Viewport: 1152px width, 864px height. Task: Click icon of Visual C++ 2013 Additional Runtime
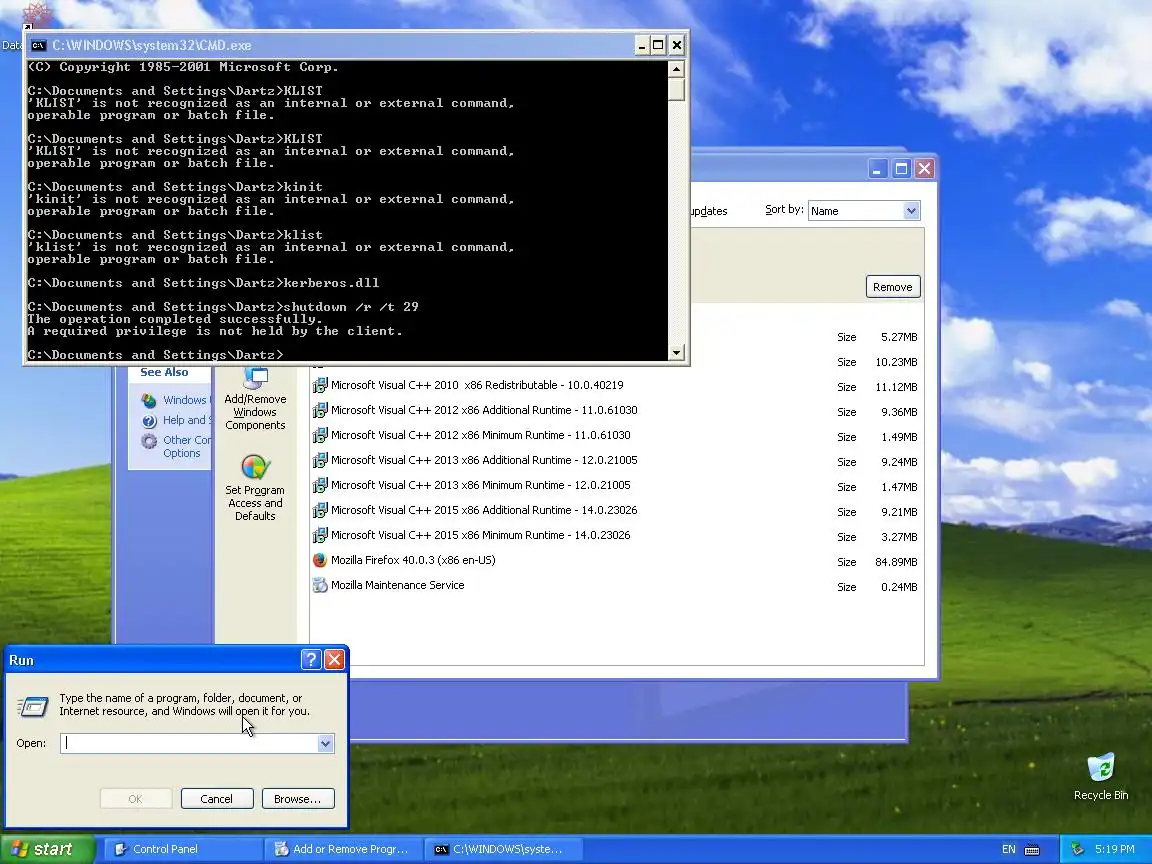(x=320, y=460)
